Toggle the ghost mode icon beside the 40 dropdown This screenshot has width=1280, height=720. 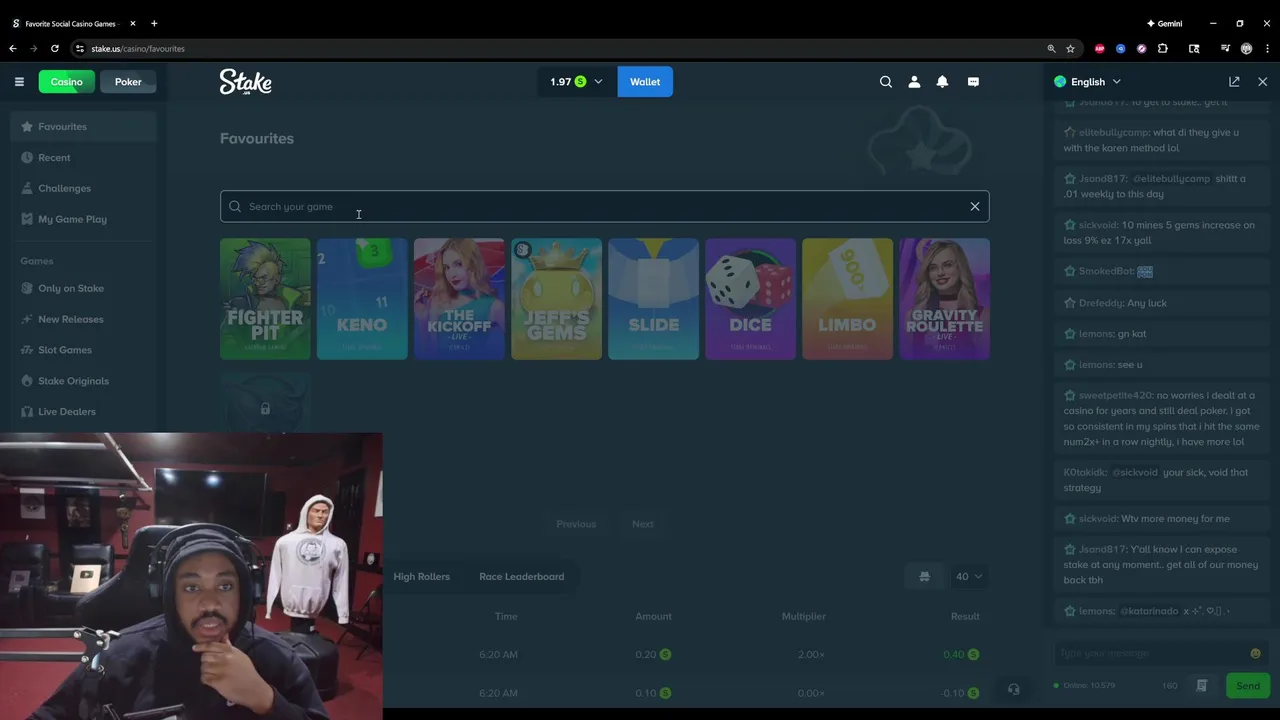point(924,577)
